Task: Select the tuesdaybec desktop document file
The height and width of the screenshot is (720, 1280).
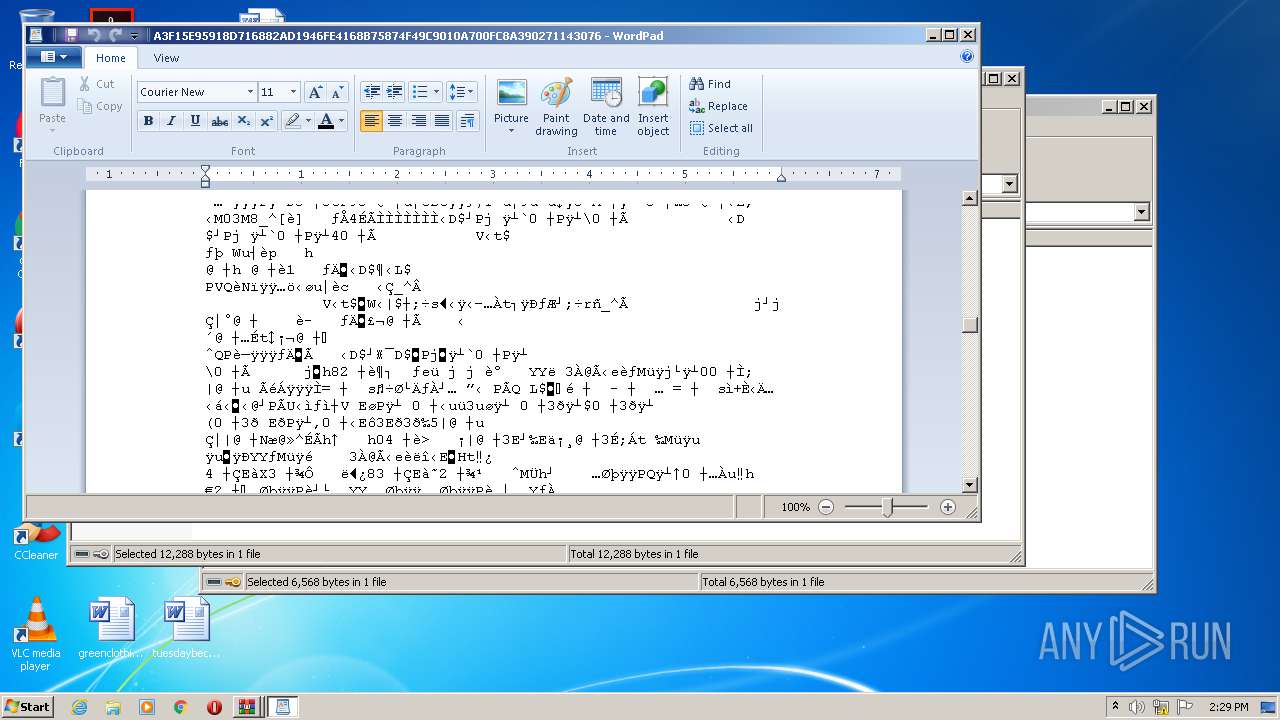Action: coord(186,628)
